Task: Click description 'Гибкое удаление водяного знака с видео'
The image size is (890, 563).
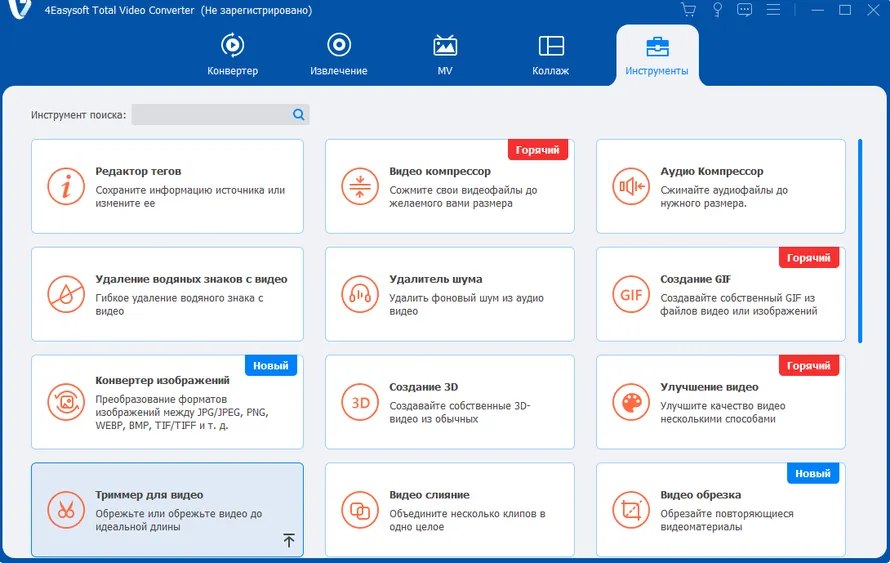Action: pyautogui.click(x=179, y=304)
